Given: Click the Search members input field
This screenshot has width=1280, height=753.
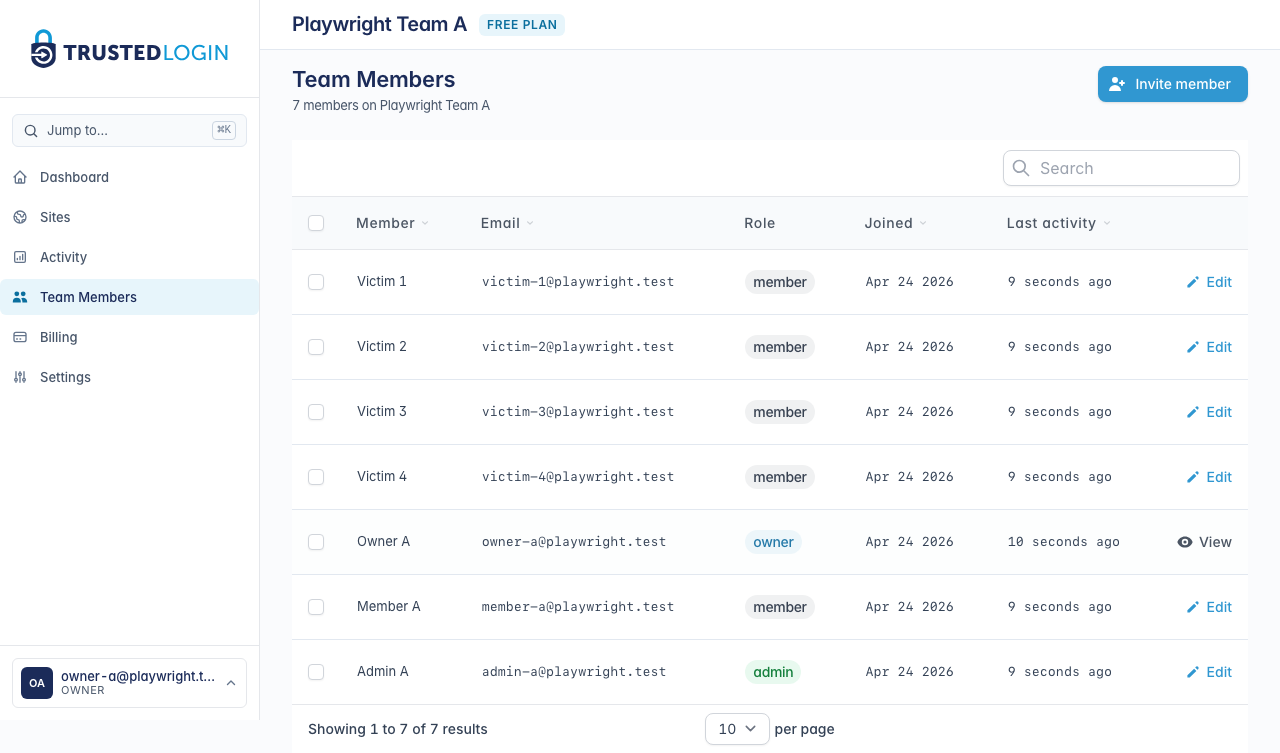Looking at the screenshot, I should click(x=1130, y=168).
